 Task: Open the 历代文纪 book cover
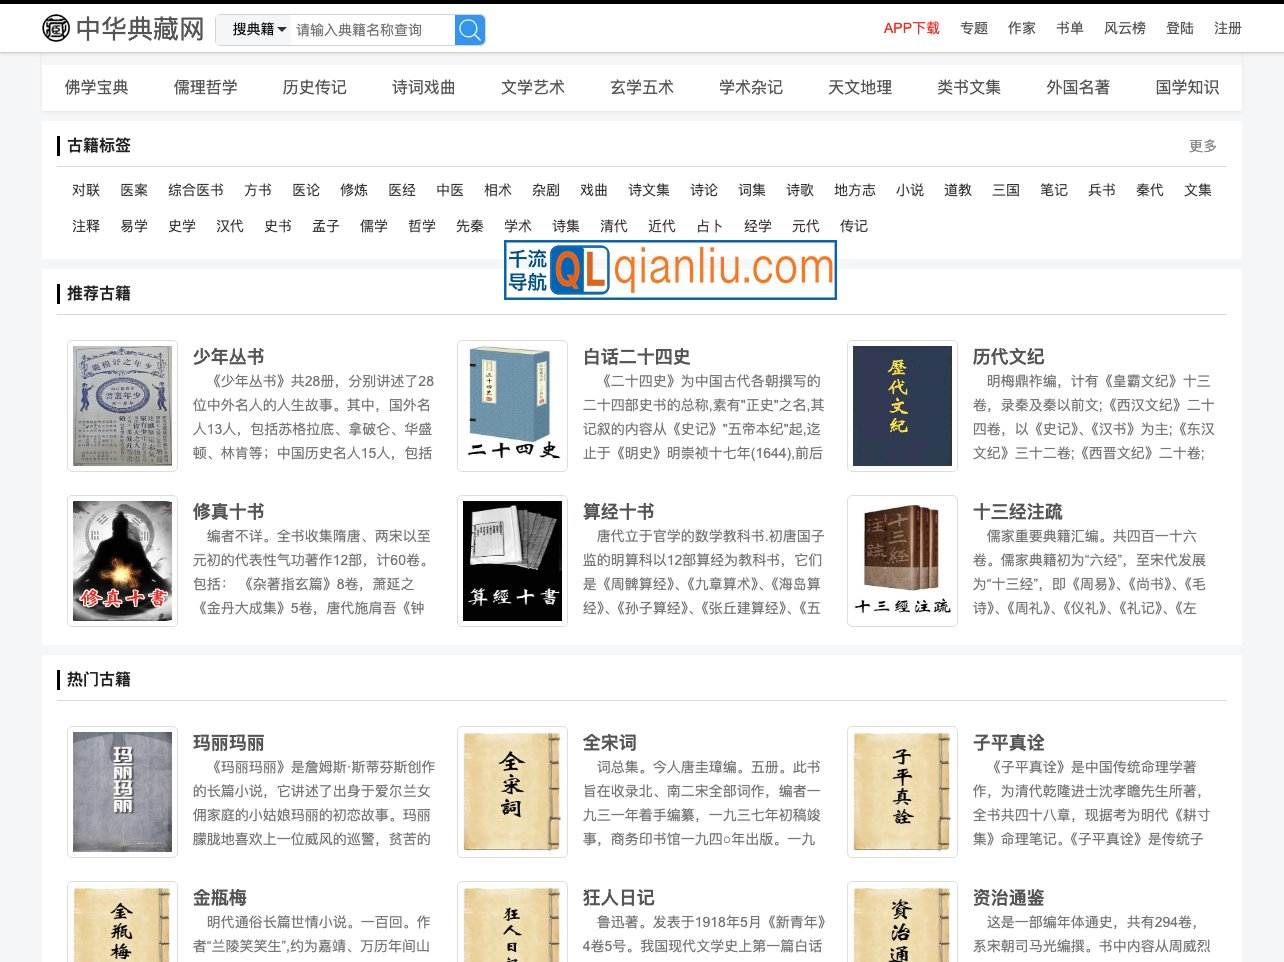tap(901, 405)
